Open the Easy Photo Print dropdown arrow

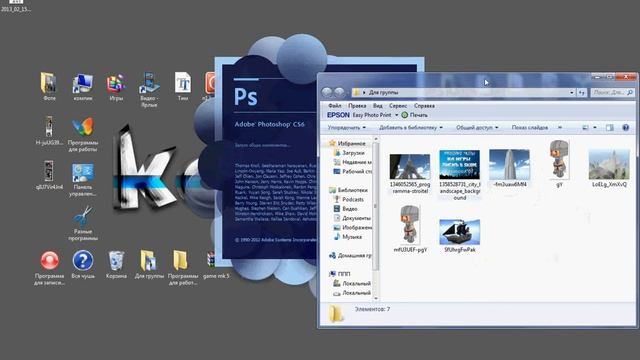[x=396, y=116]
